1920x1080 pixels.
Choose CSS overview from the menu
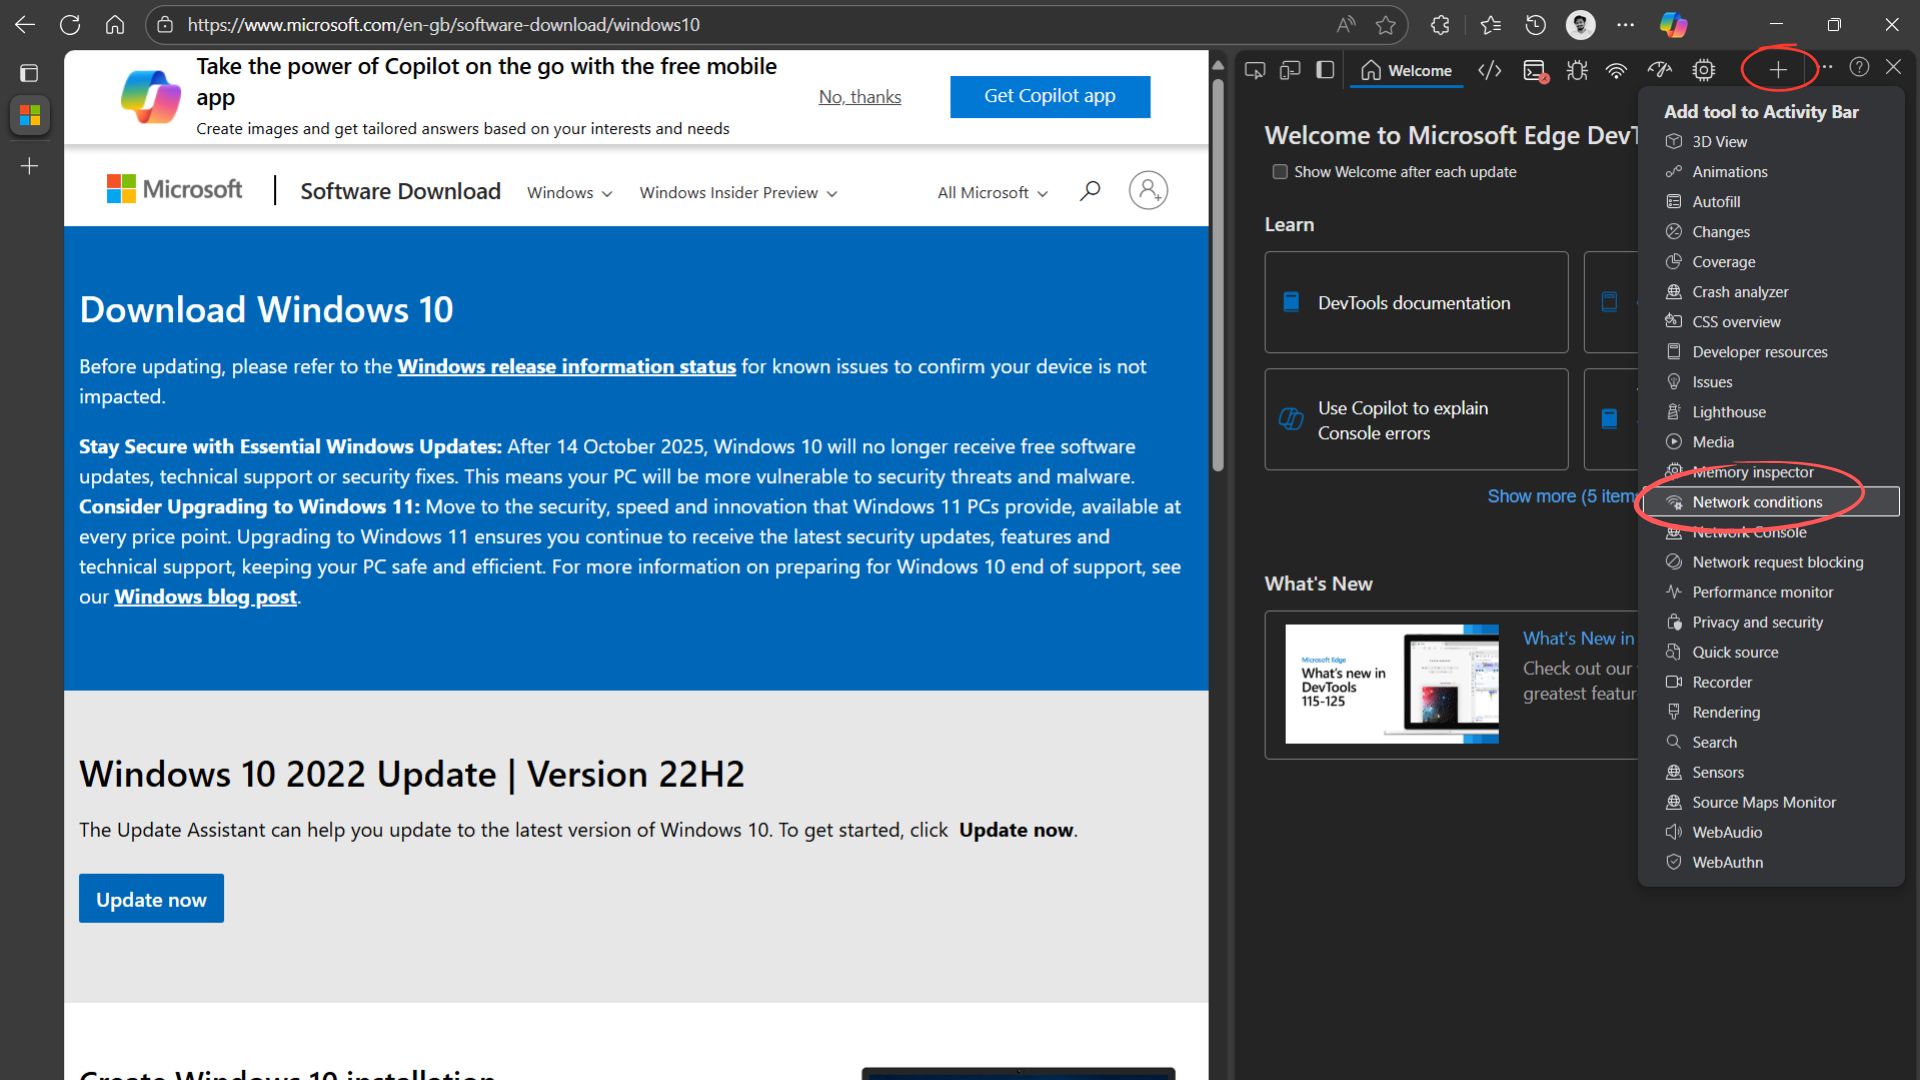(x=1771, y=322)
